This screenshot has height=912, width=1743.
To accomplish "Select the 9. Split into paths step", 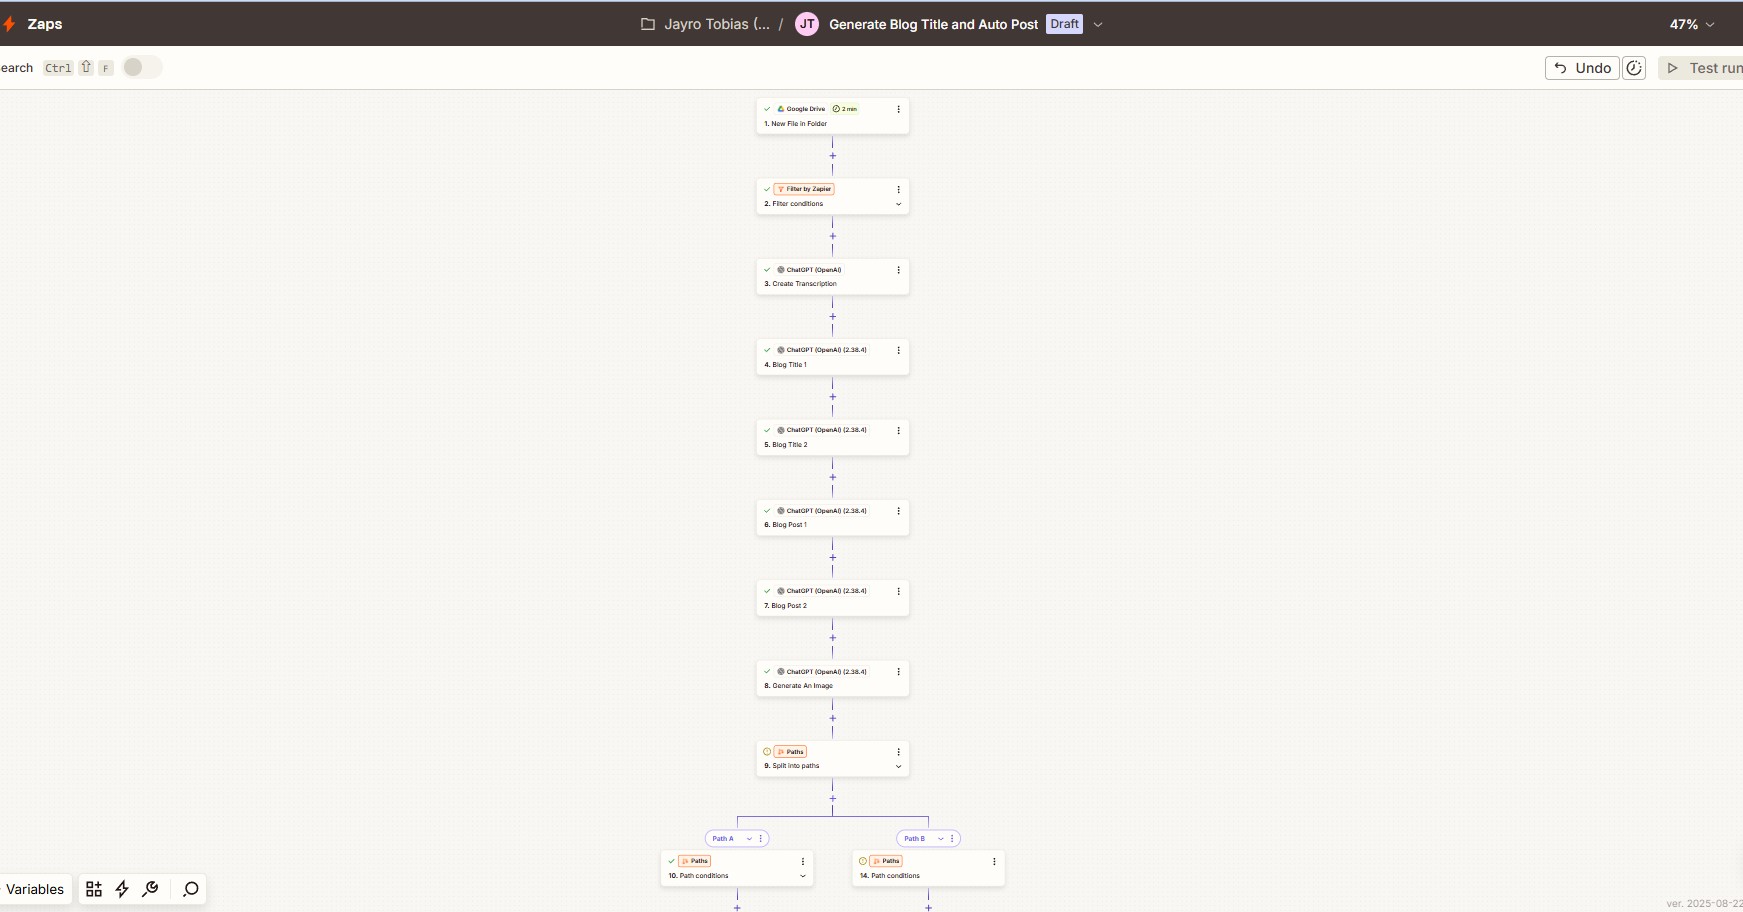I will point(832,759).
